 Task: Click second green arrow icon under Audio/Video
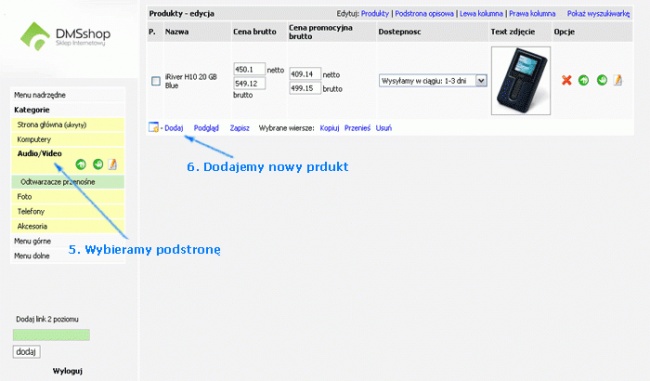tap(98, 165)
